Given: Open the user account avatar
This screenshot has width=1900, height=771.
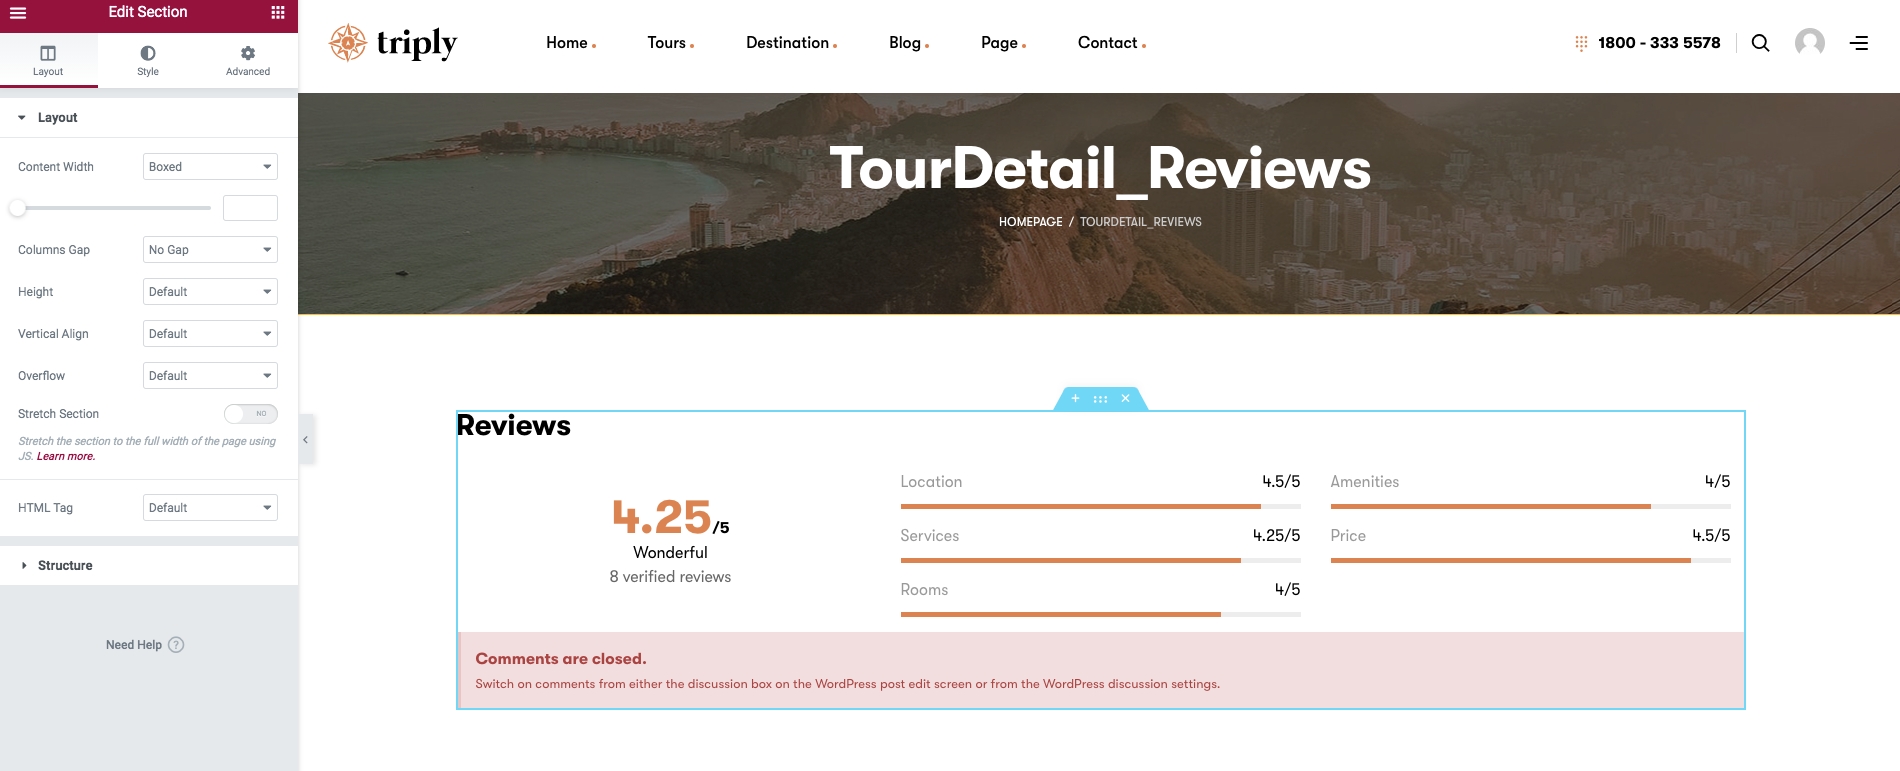Looking at the screenshot, I should tap(1809, 43).
